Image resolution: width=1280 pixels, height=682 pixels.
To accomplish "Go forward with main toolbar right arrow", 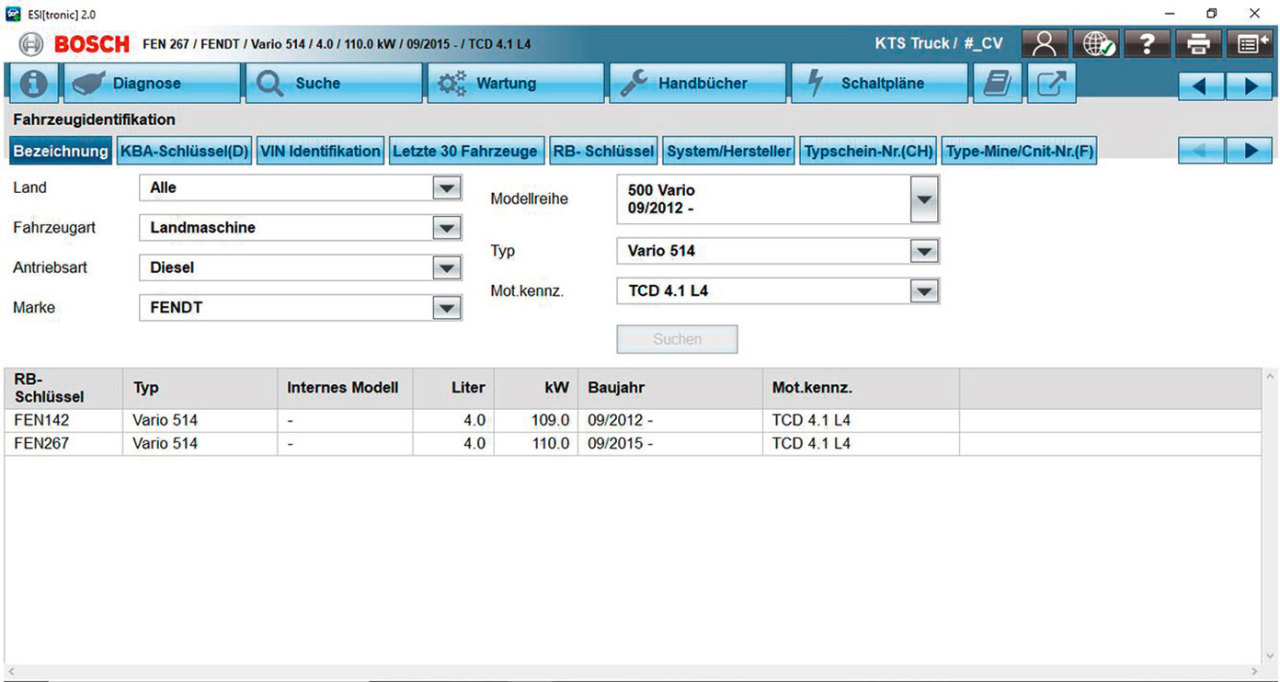I will (x=1250, y=86).
